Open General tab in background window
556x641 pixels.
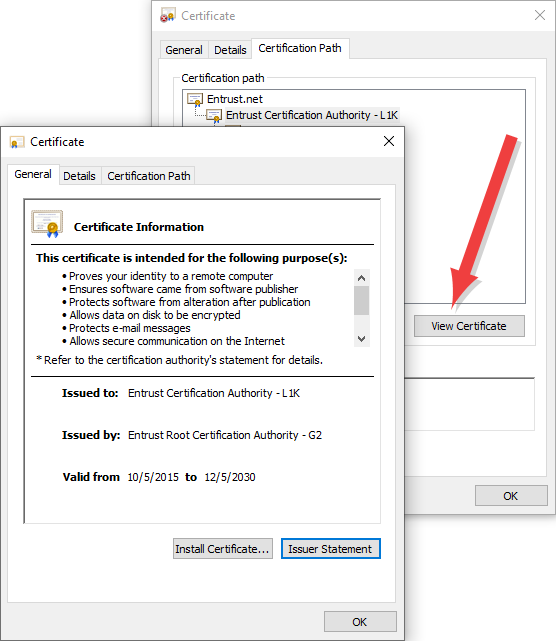tap(184, 50)
